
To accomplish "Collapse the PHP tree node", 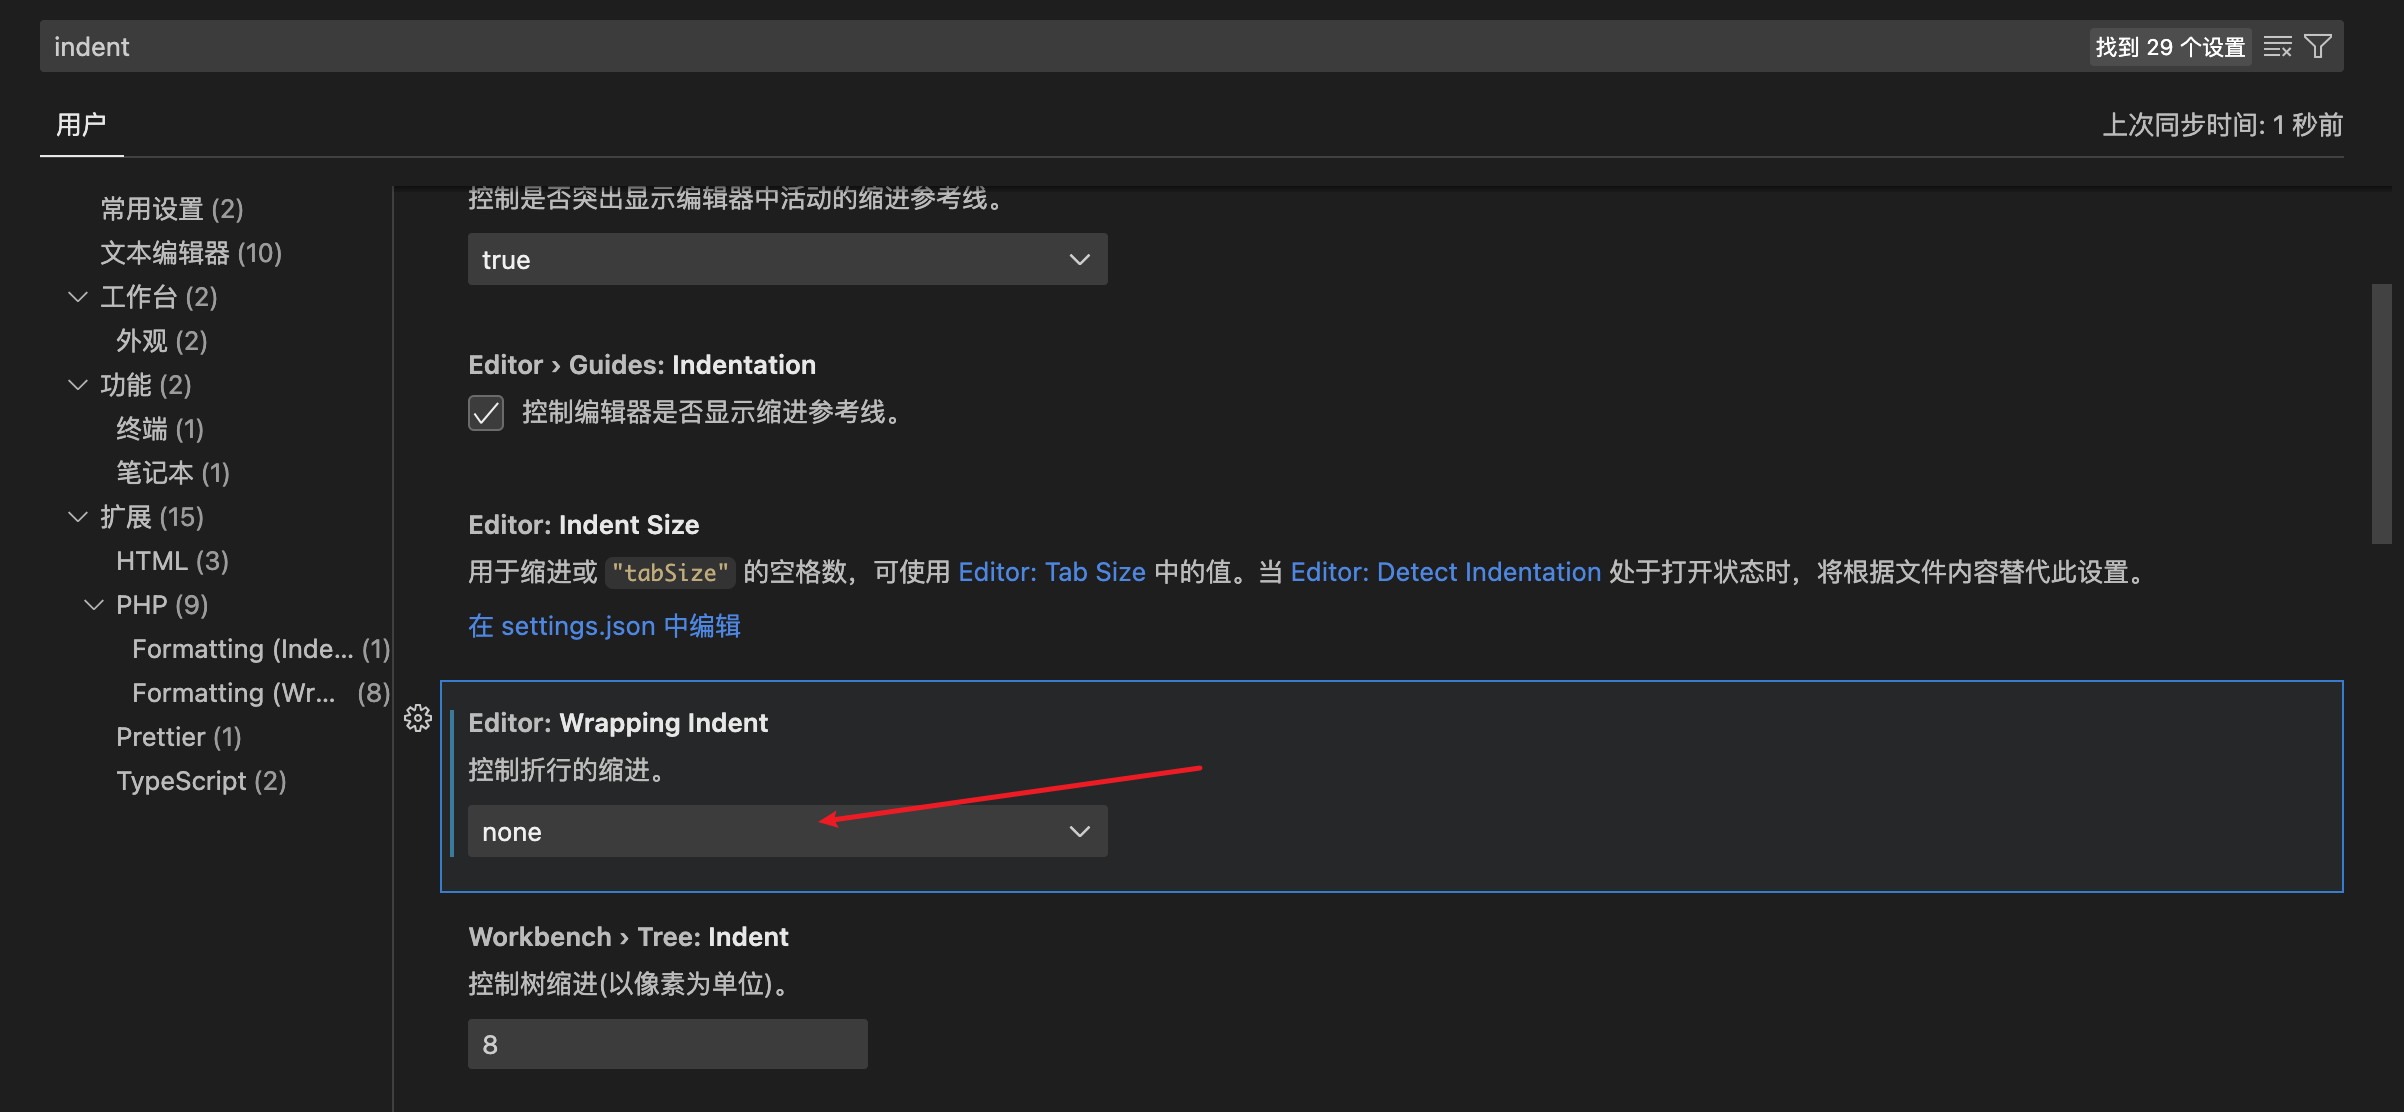I will (94, 605).
